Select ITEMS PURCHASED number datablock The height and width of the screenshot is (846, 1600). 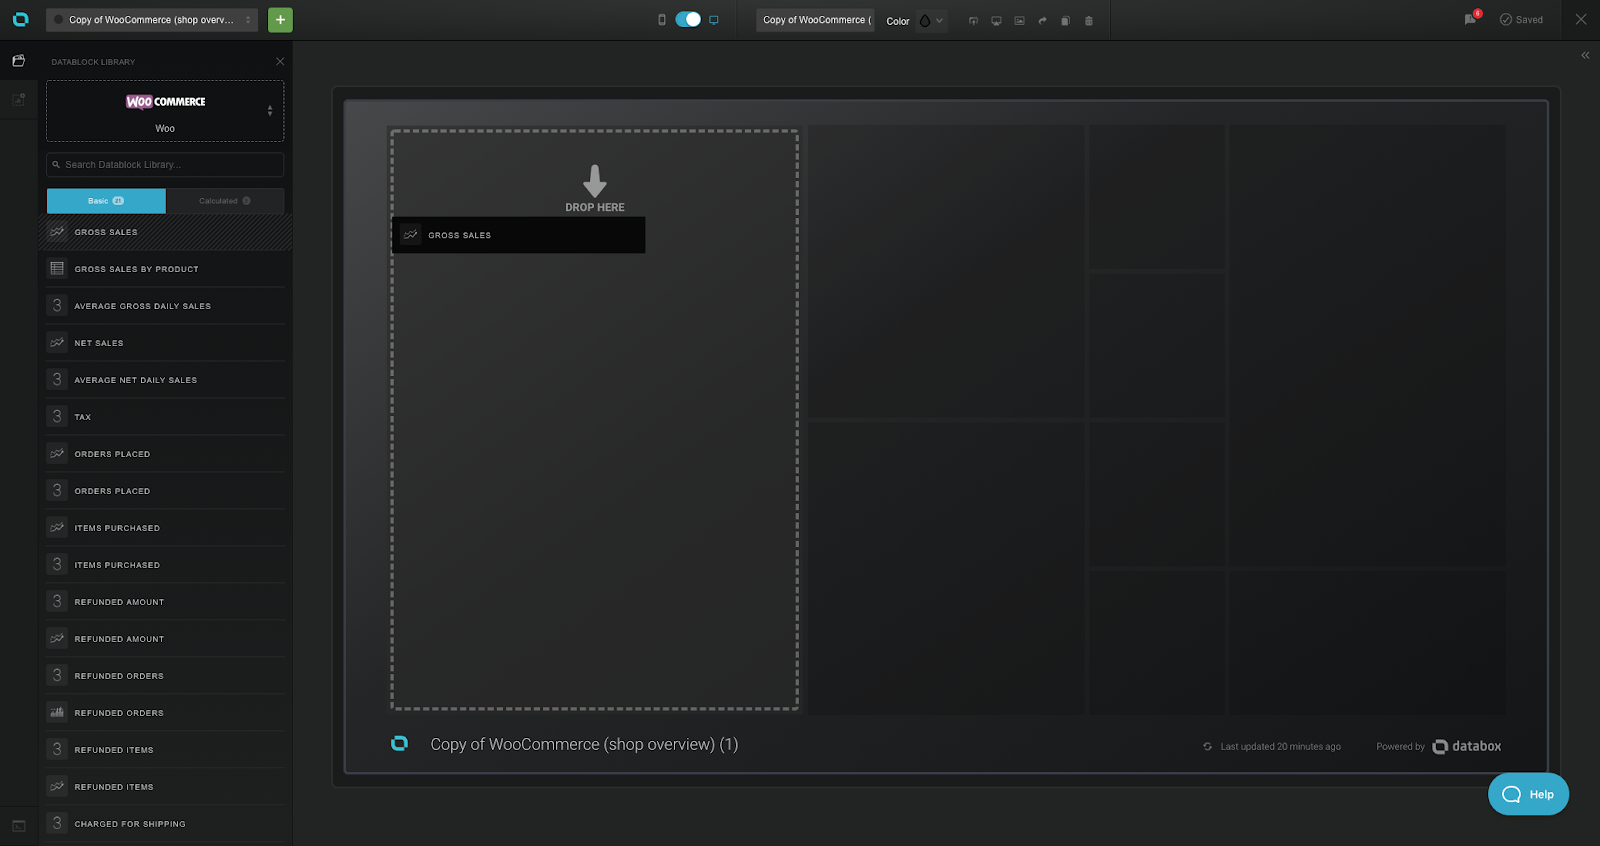click(165, 565)
